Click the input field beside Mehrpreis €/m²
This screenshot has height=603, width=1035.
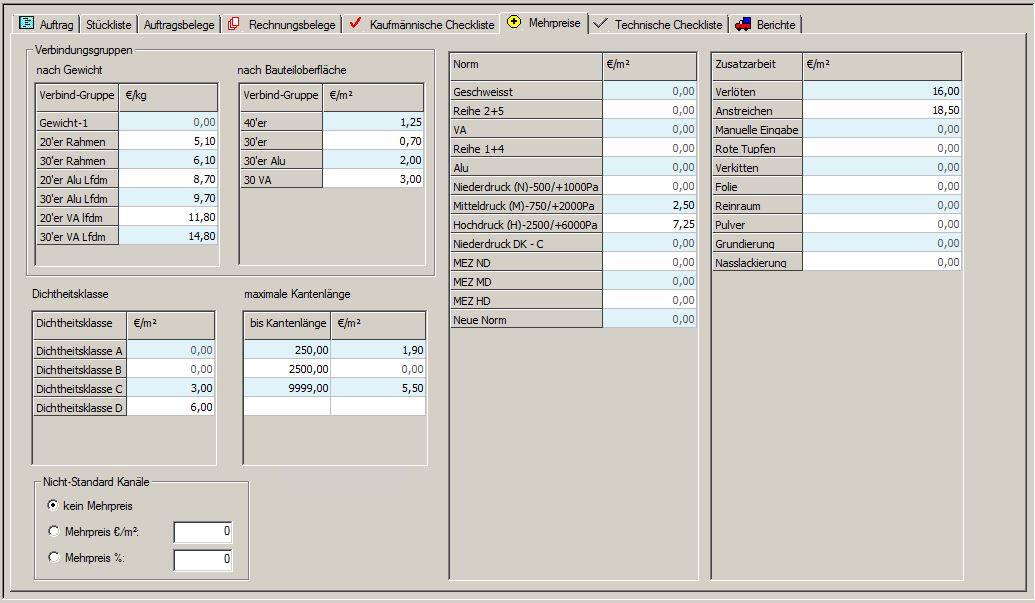click(x=202, y=532)
